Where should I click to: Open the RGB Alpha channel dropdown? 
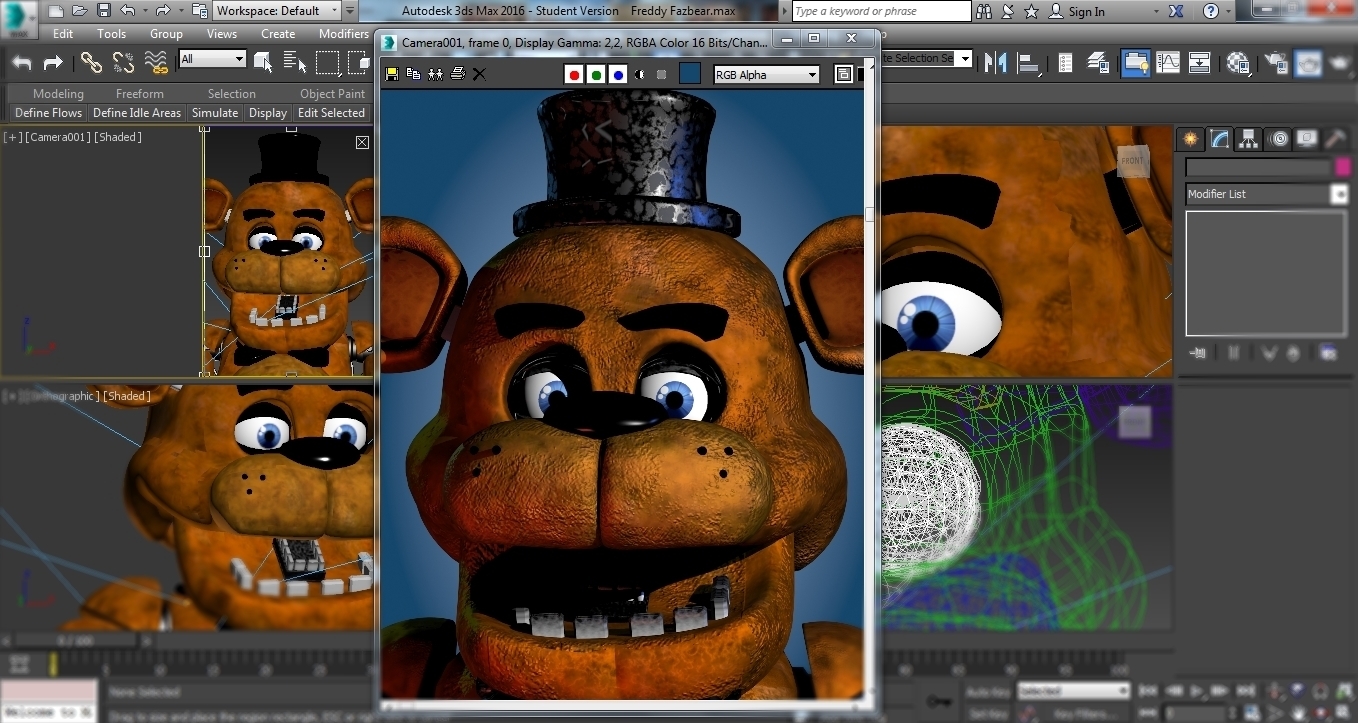click(766, 74)
